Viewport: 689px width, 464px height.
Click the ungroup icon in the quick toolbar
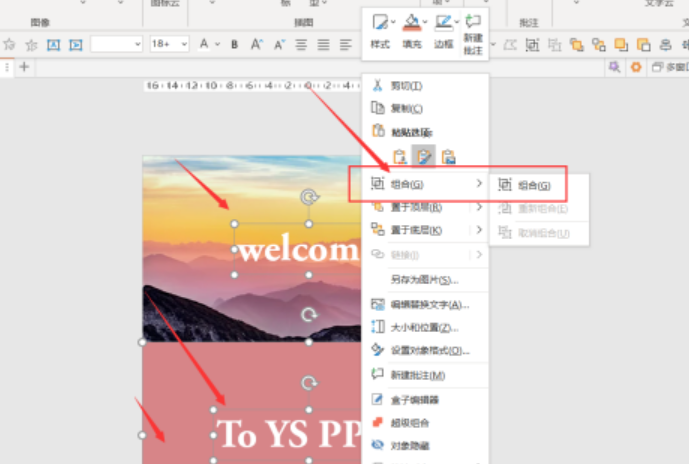555,44
